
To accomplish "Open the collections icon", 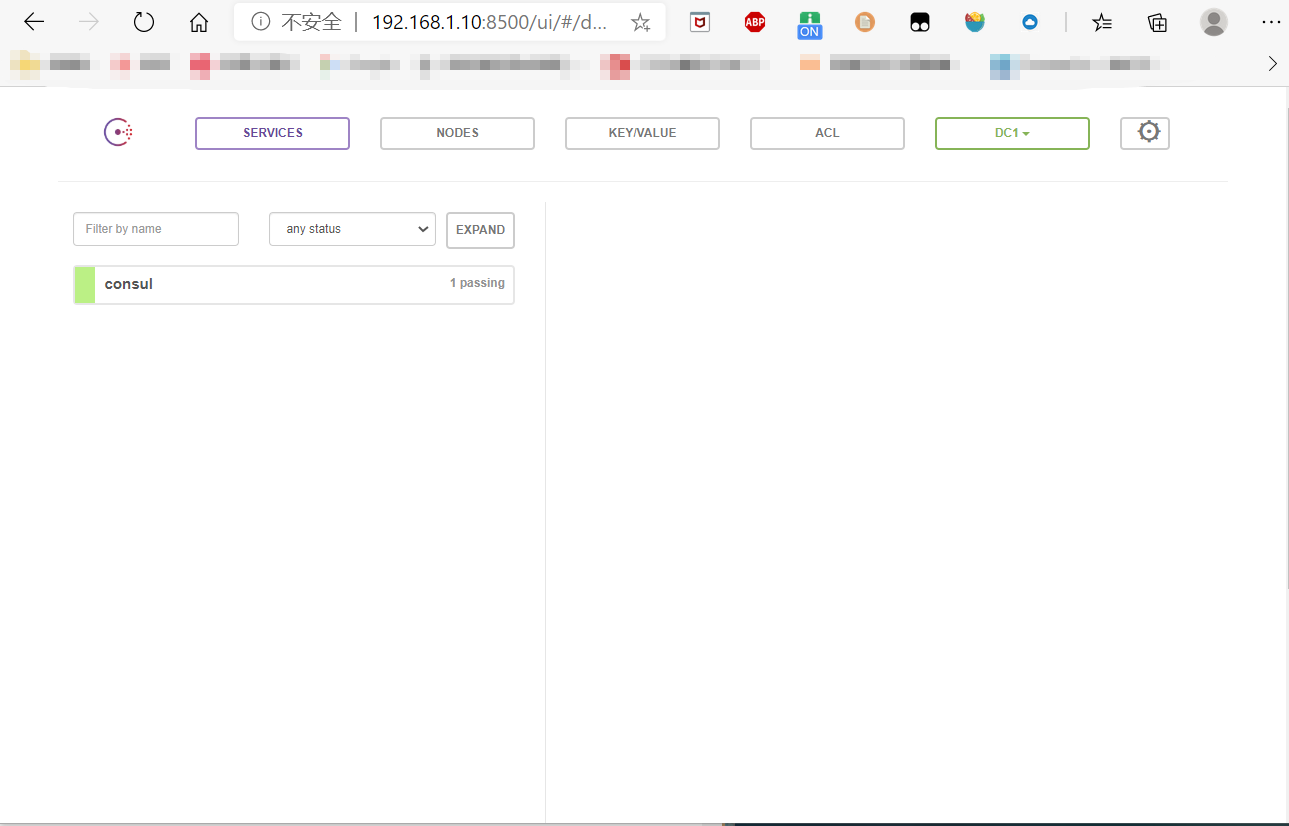I will pos(1157,22).
